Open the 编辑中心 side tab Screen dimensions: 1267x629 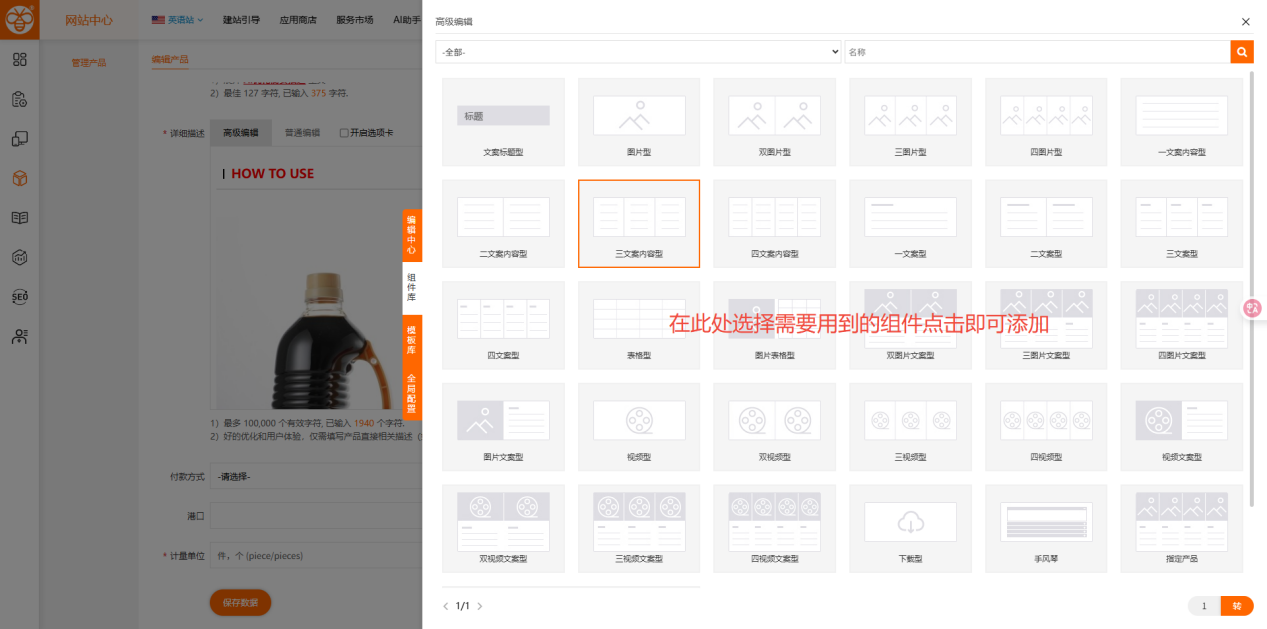click(x=412, y=235)
